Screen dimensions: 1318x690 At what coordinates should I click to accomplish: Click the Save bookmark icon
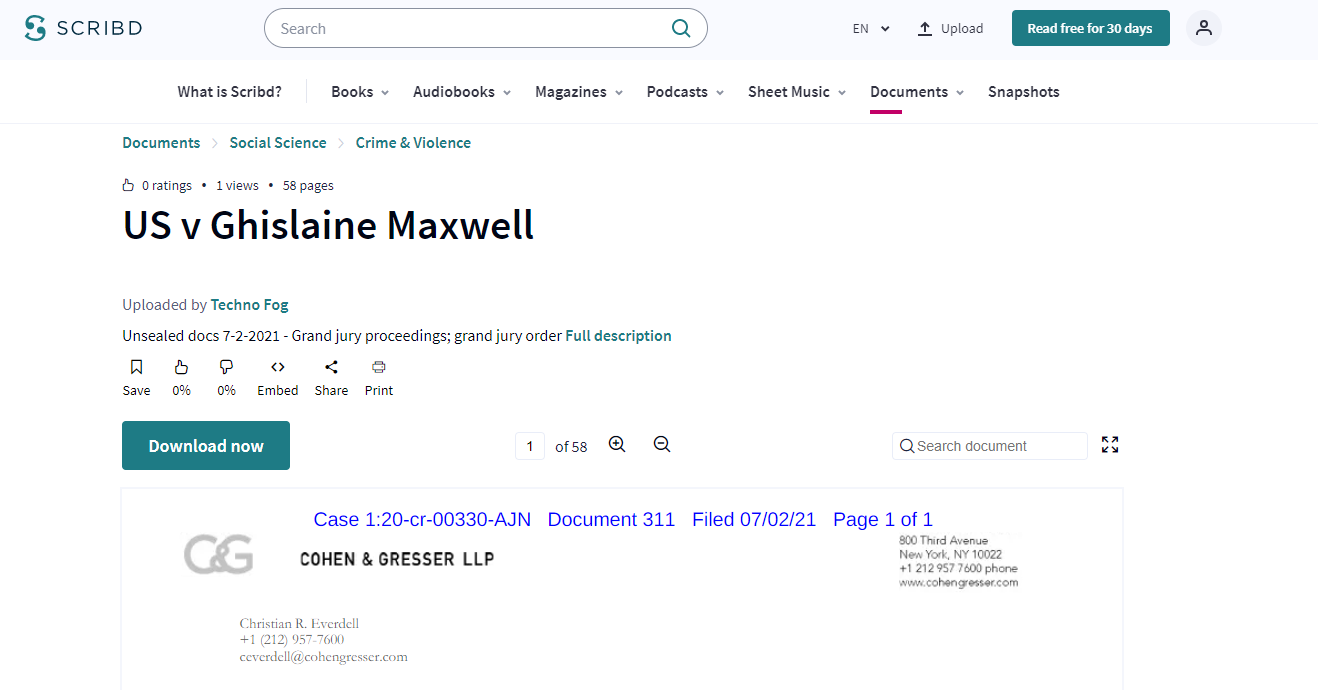tap(137, 367)
